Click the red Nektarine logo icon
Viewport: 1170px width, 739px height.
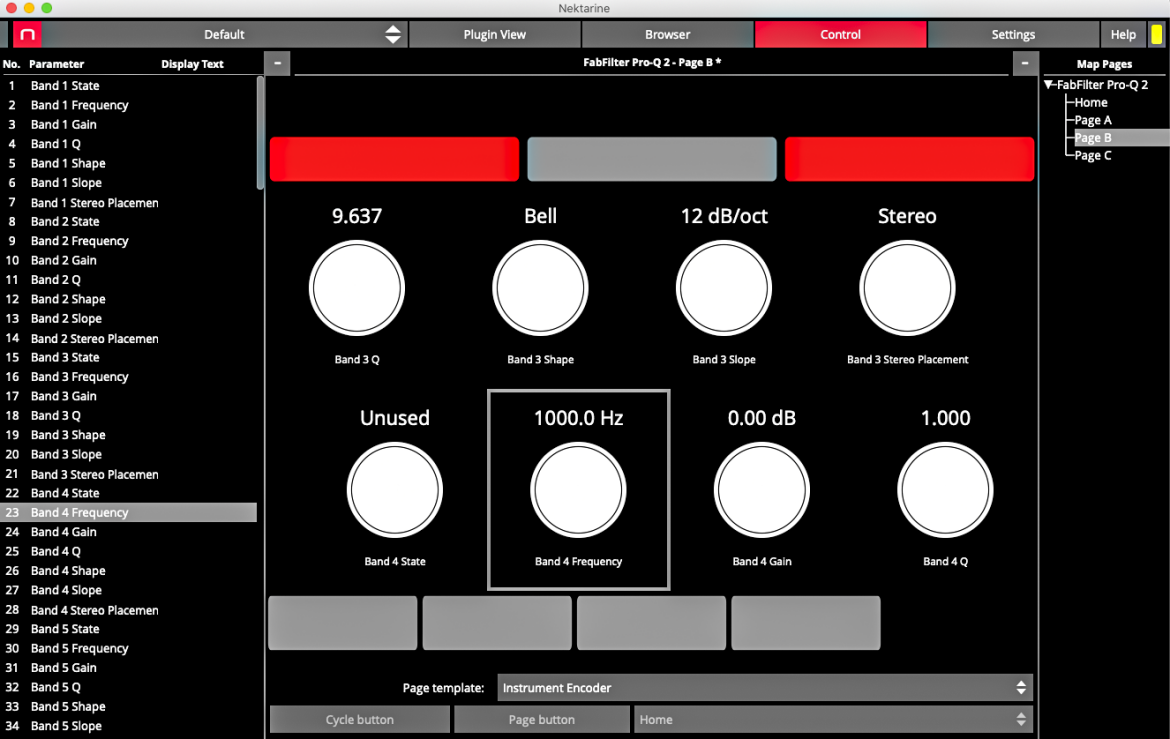click(28, 34)
